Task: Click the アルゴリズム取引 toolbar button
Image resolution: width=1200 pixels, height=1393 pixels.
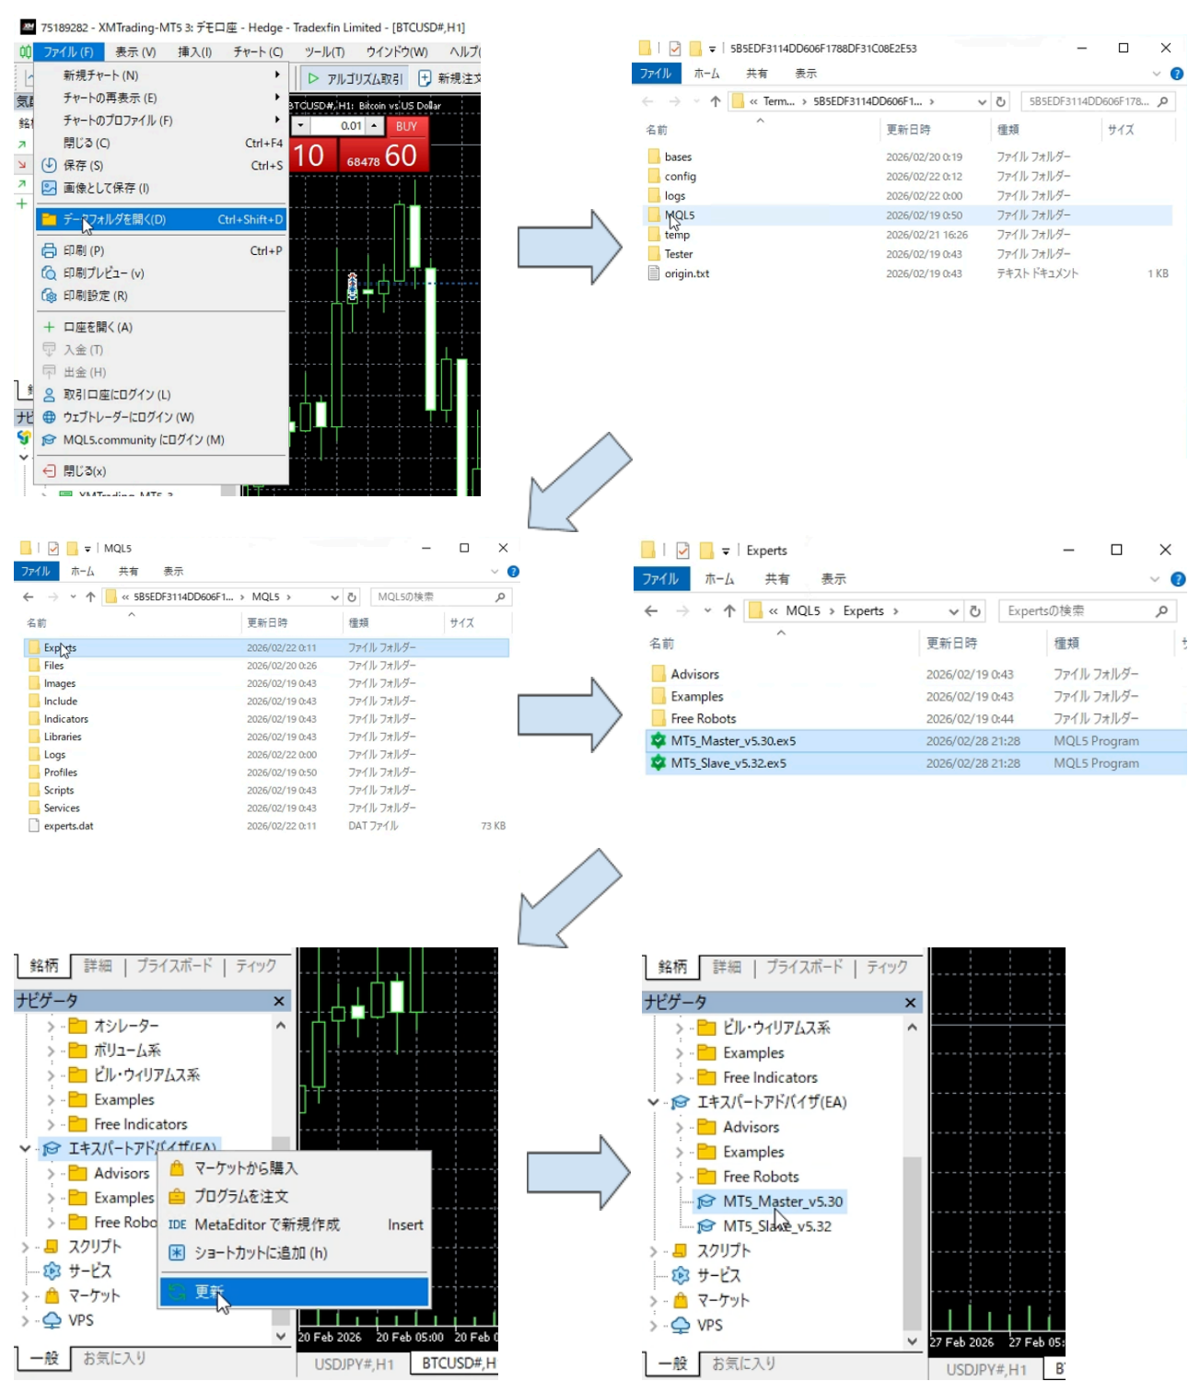Action: coord(355,78)
